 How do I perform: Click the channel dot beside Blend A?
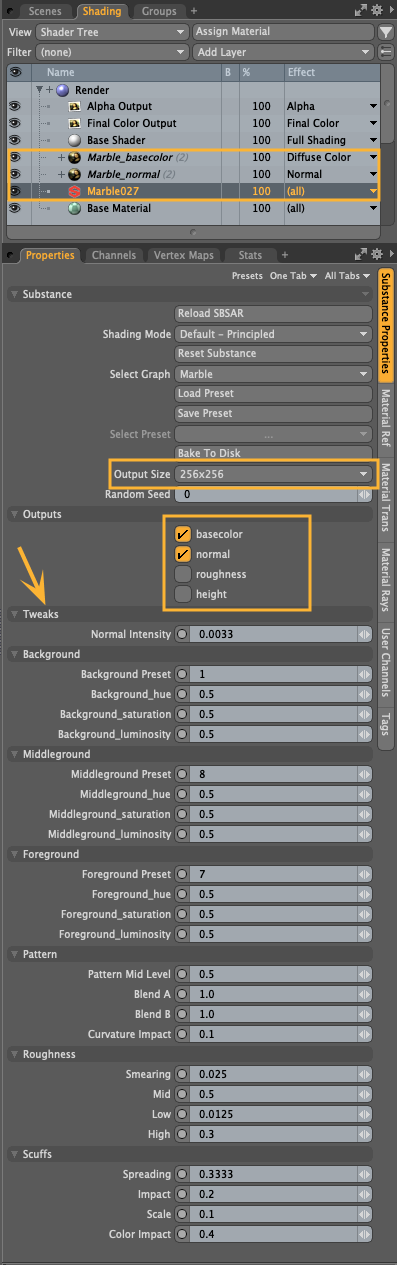pyautogui.click(x=182, y=994)
